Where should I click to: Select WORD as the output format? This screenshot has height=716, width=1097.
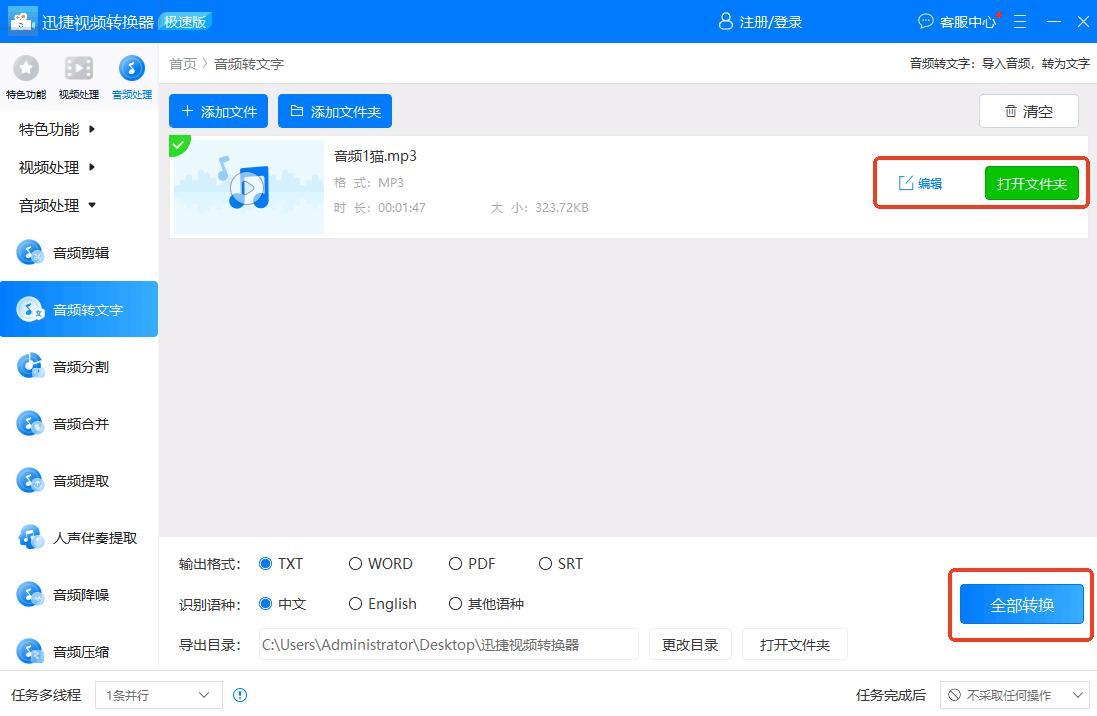pyautogui.click(x=356, y=564)
